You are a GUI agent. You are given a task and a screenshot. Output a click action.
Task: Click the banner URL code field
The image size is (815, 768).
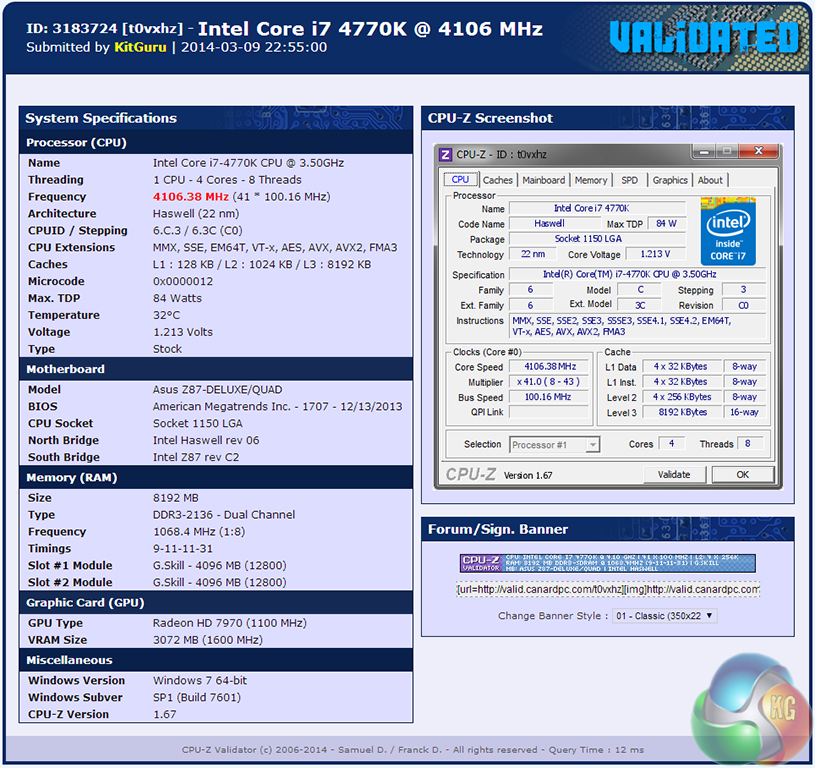pyautogui.click(x=608, y=589)
